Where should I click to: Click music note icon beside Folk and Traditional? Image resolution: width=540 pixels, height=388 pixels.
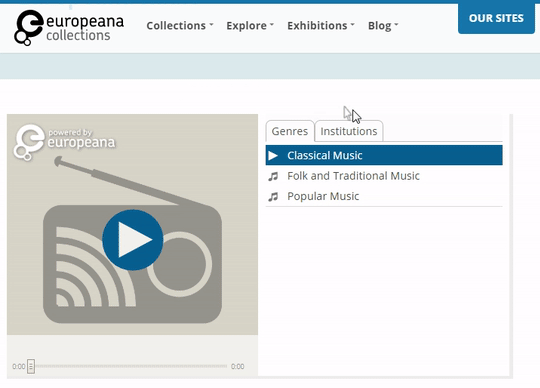(273, 176)
